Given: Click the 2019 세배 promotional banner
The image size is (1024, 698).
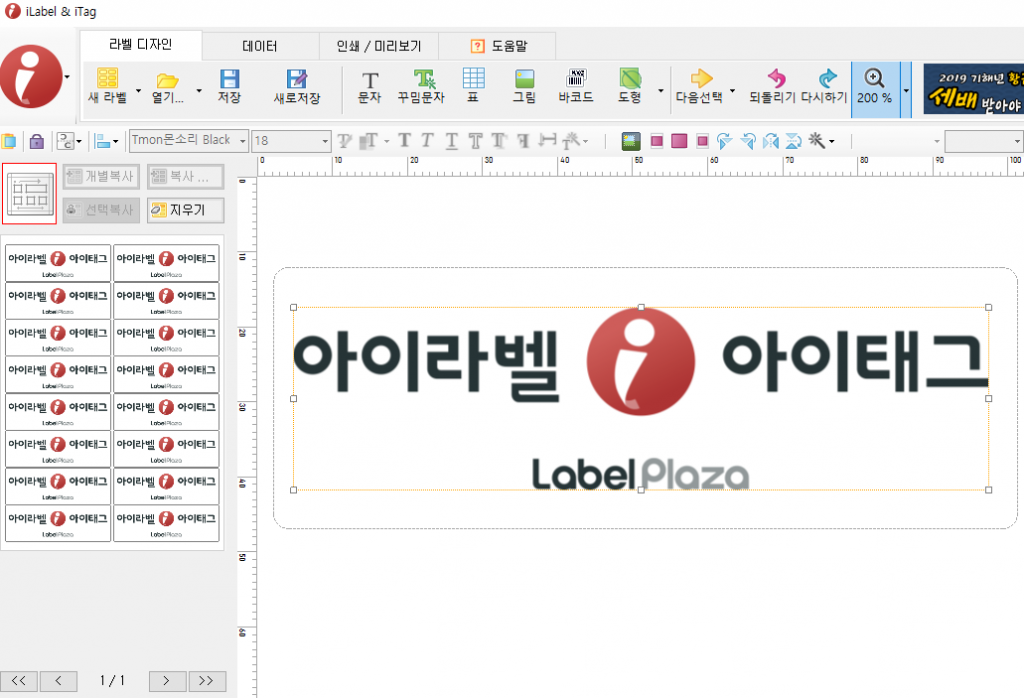Looking at the screenshot, I should click(974, 89).
